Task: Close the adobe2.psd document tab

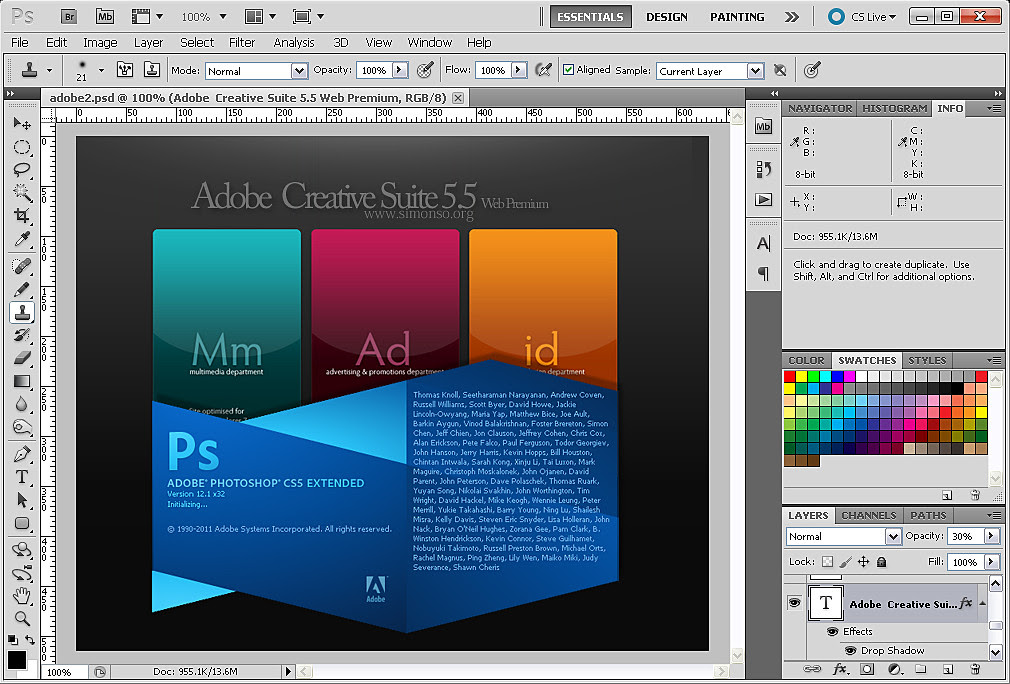Action: click(x=457, y=98)
